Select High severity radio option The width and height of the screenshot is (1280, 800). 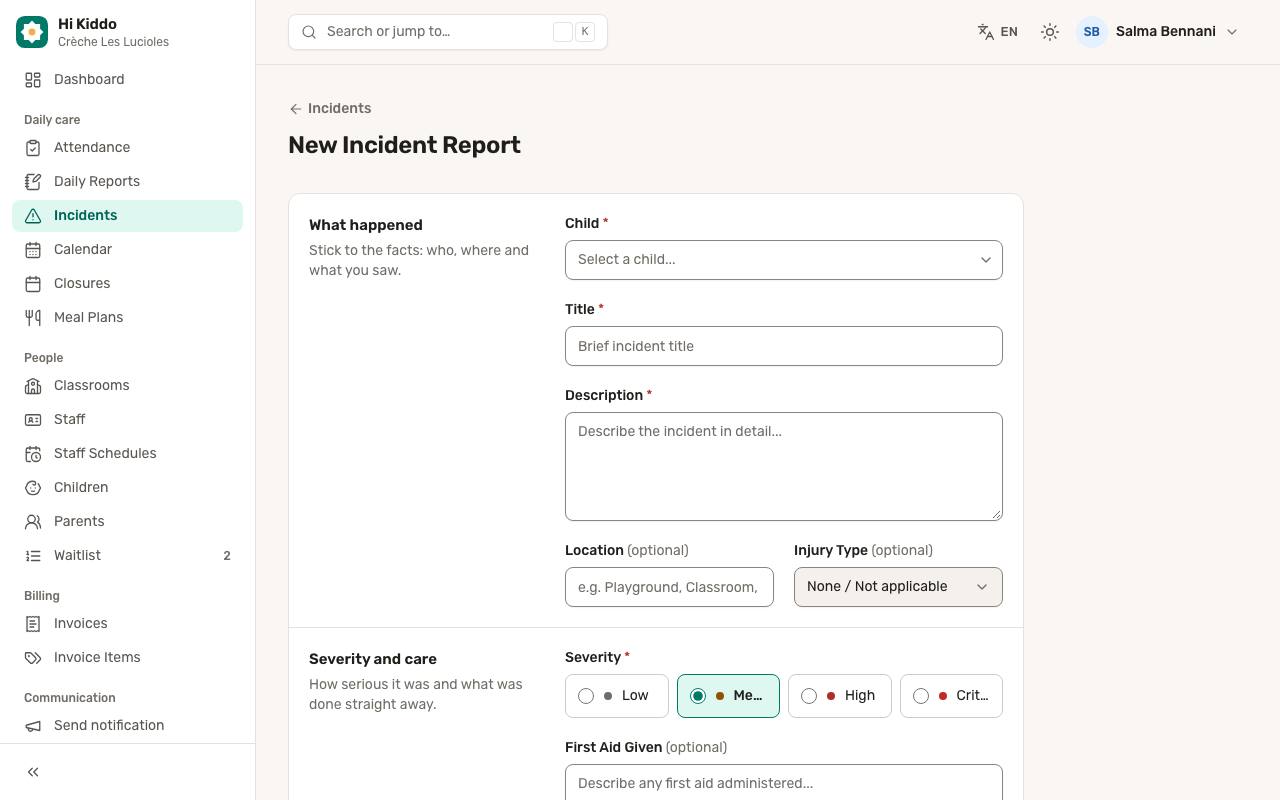(839, 696)
